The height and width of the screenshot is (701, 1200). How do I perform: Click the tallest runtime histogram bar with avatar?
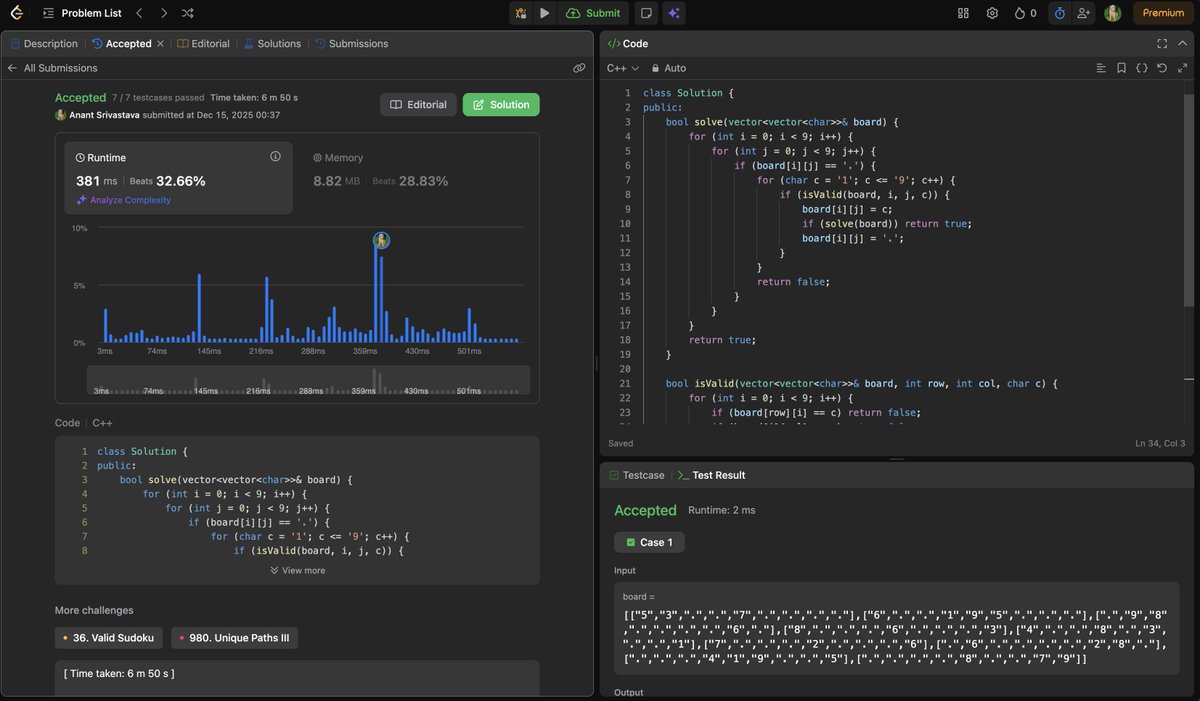point(376,296)
